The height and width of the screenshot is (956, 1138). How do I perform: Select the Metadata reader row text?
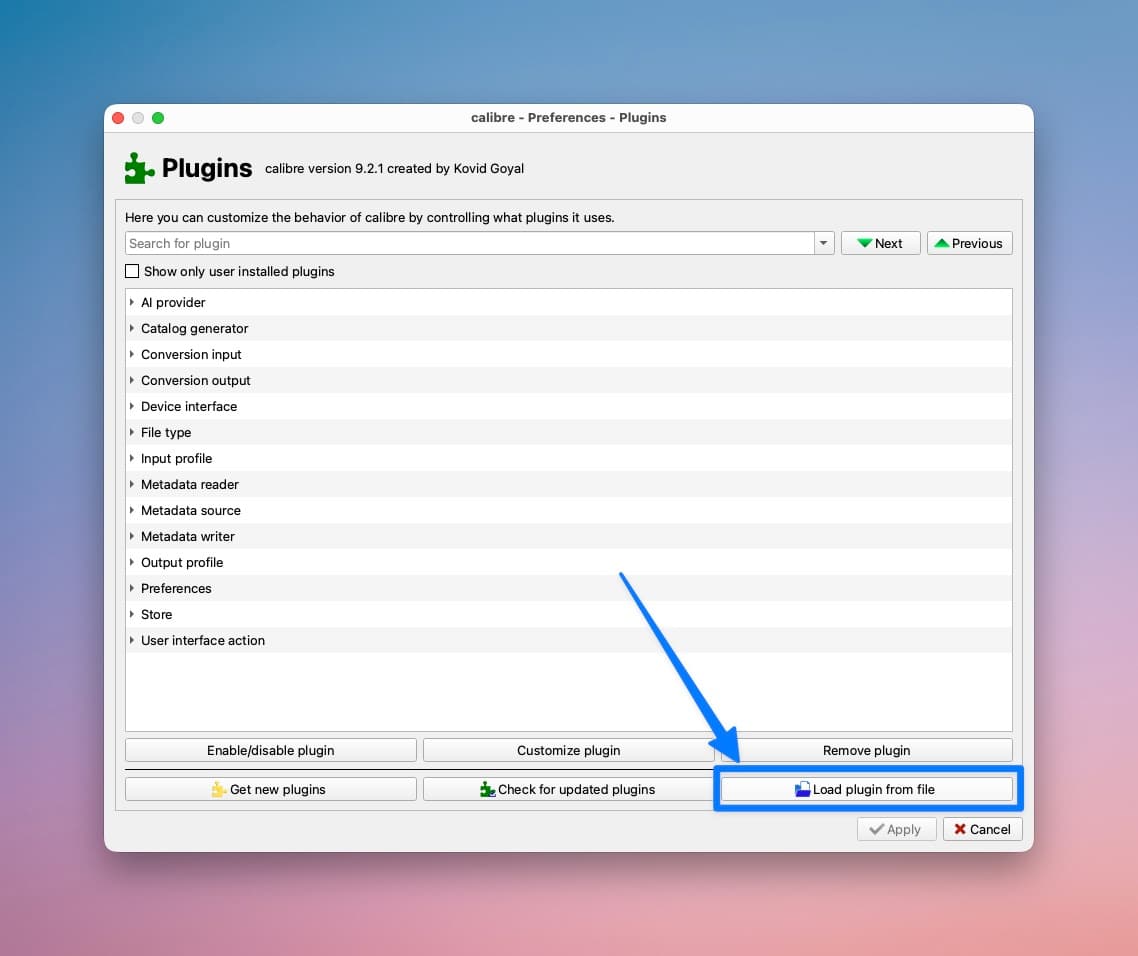point(189,484)
